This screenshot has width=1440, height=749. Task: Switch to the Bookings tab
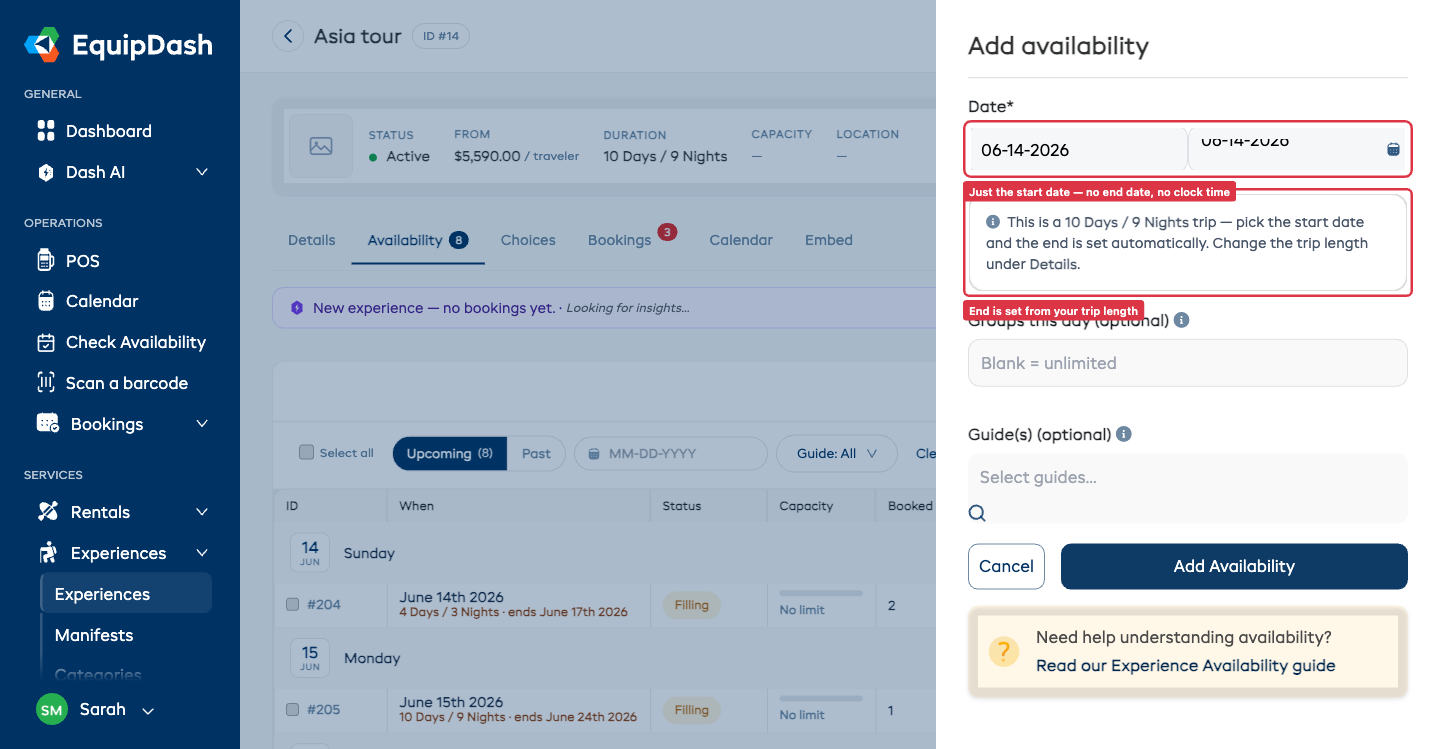click(620, 240)
